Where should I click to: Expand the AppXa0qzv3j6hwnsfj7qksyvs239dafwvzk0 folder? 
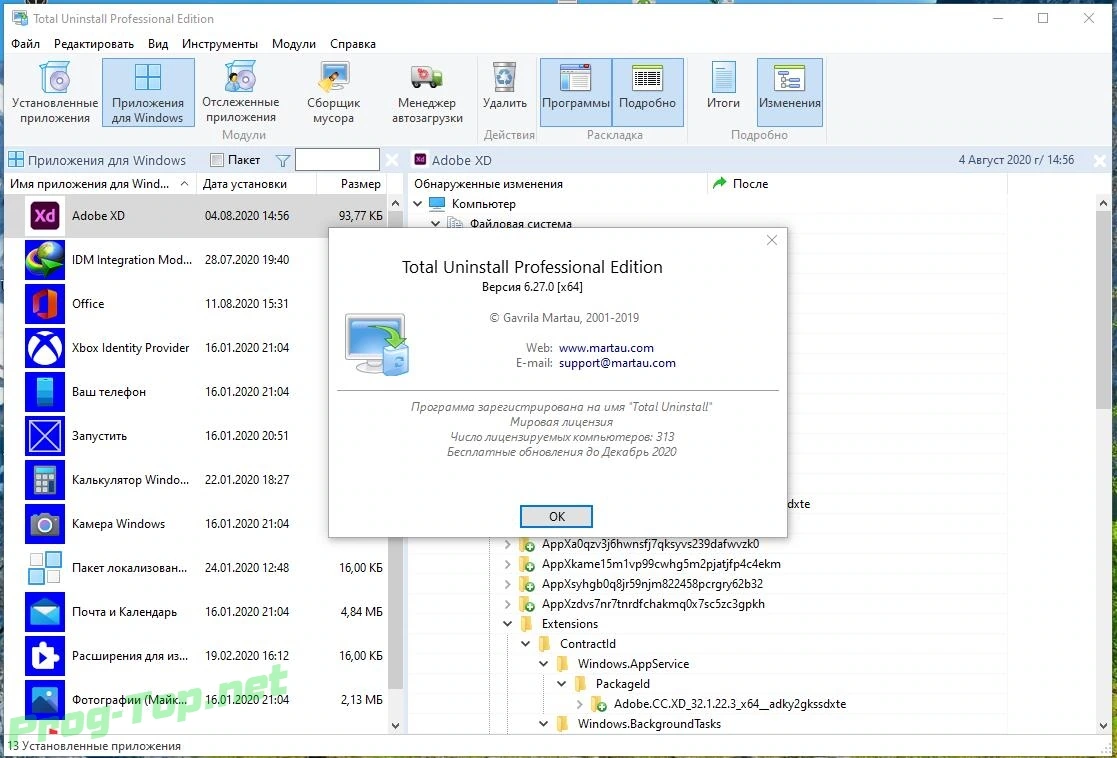(x=507, y=544)
